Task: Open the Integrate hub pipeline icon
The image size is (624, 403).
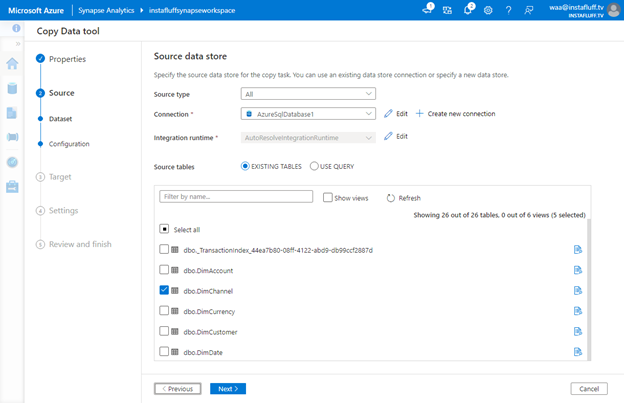Action: (x=12, y=137)
